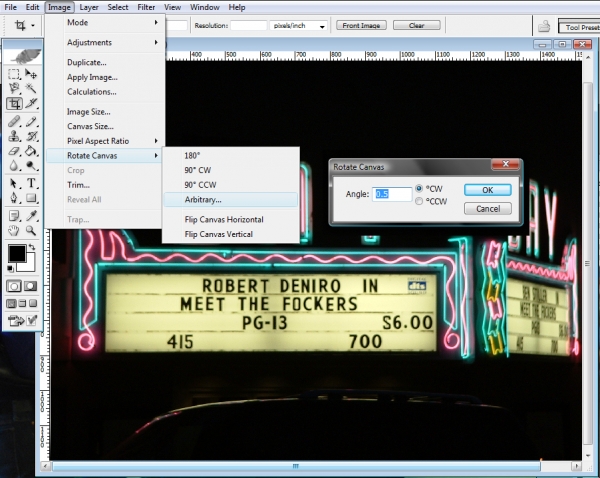Switch to Full Screen Mode with menu bar
Screen dimensions: 600x478
(23, 303)
